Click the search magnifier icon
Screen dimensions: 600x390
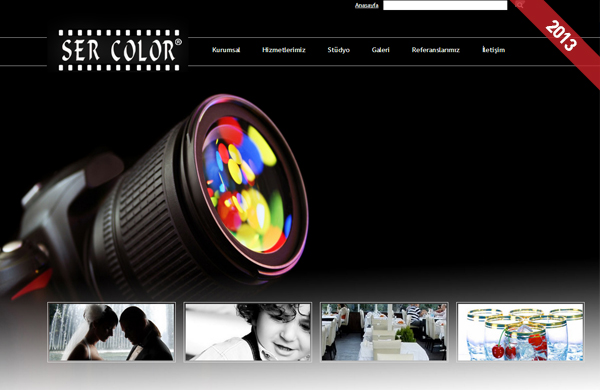point(519,5)
